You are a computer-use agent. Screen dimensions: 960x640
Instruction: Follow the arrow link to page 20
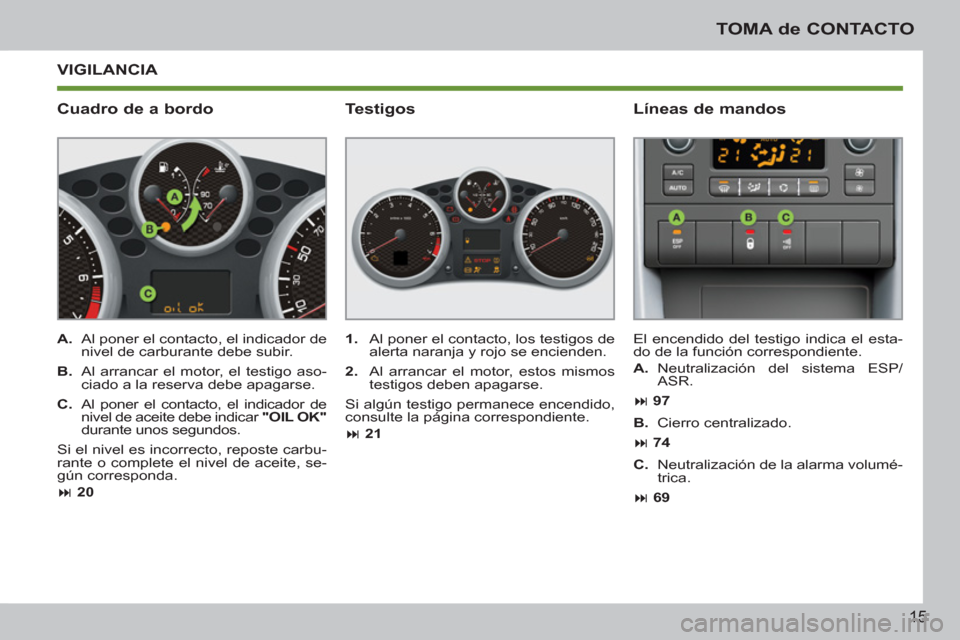coord(77,492)
